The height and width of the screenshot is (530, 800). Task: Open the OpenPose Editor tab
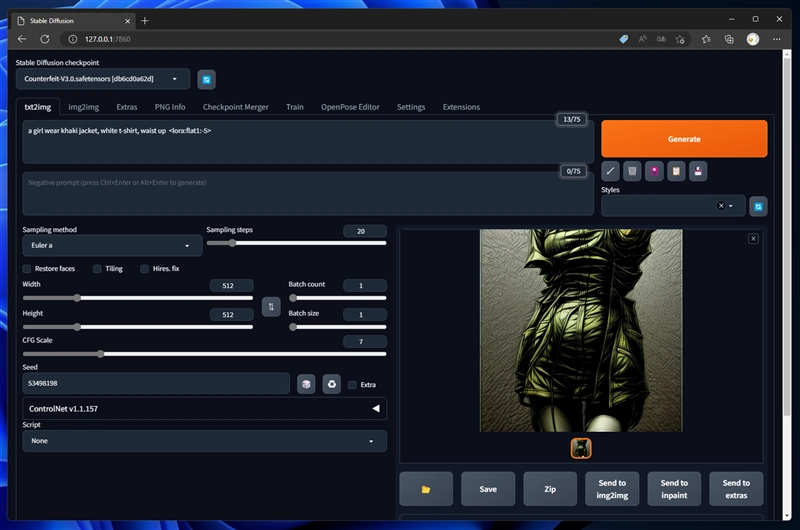(x=350, y=107)
